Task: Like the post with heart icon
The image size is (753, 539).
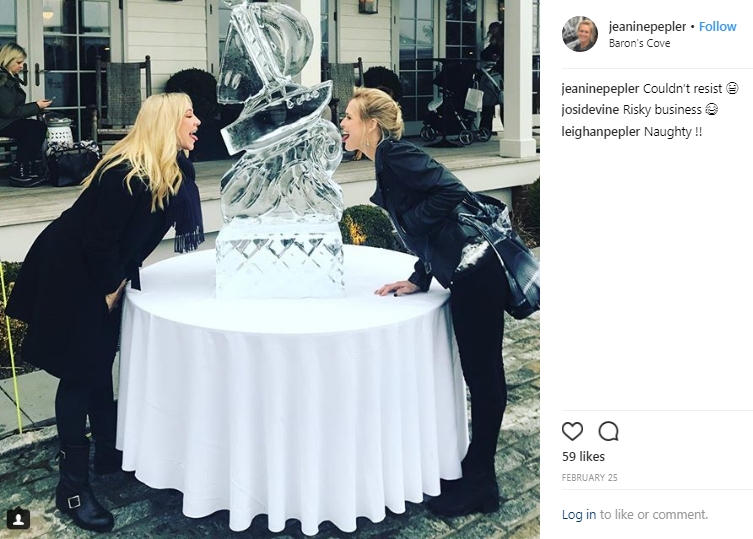Action: click(572, 431)
